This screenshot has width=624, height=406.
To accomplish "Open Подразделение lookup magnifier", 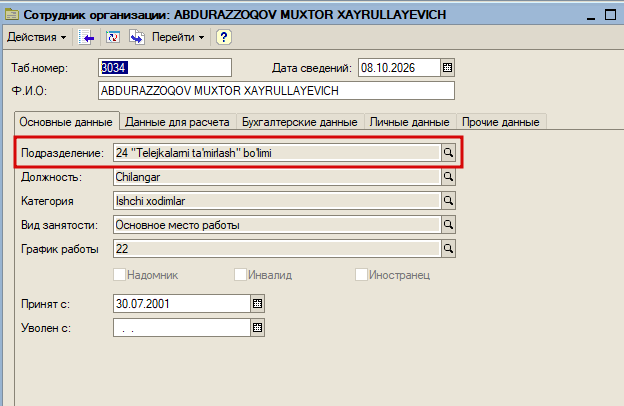I will 448,152.
